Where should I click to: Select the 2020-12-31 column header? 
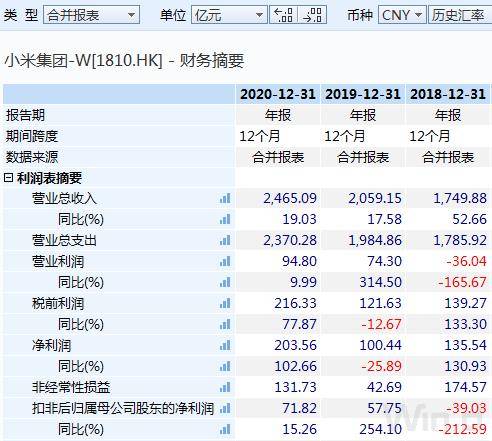(278, 94)
